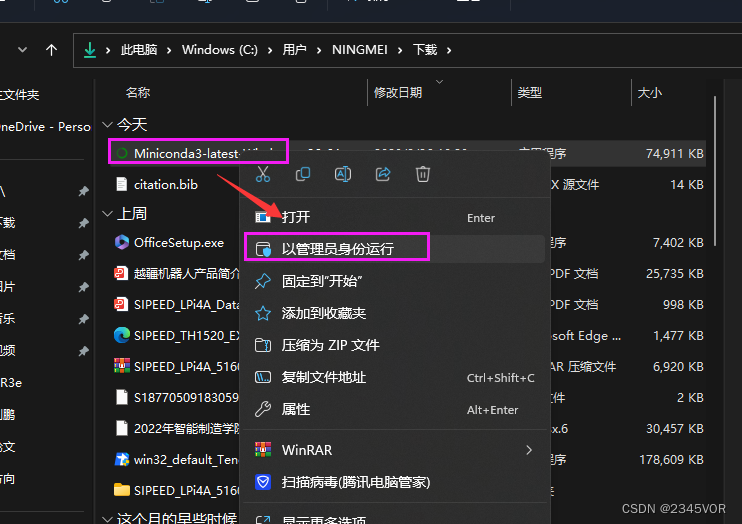Screen dimensions: 742x524
Task: Choose 以管理员身份运行 from context menu
Action: 395,249
